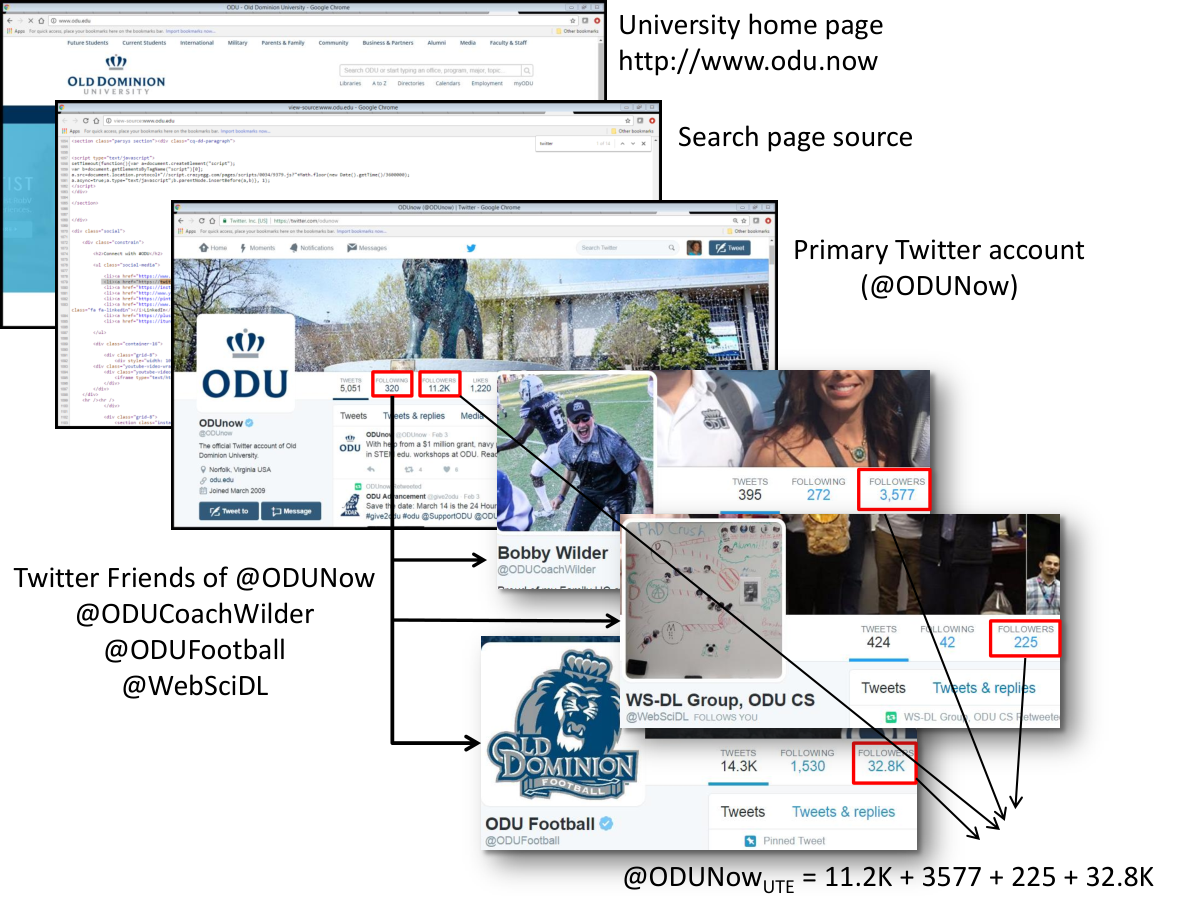Click the Twitter bird logo
1200x900 pixels.
point(471,247)
